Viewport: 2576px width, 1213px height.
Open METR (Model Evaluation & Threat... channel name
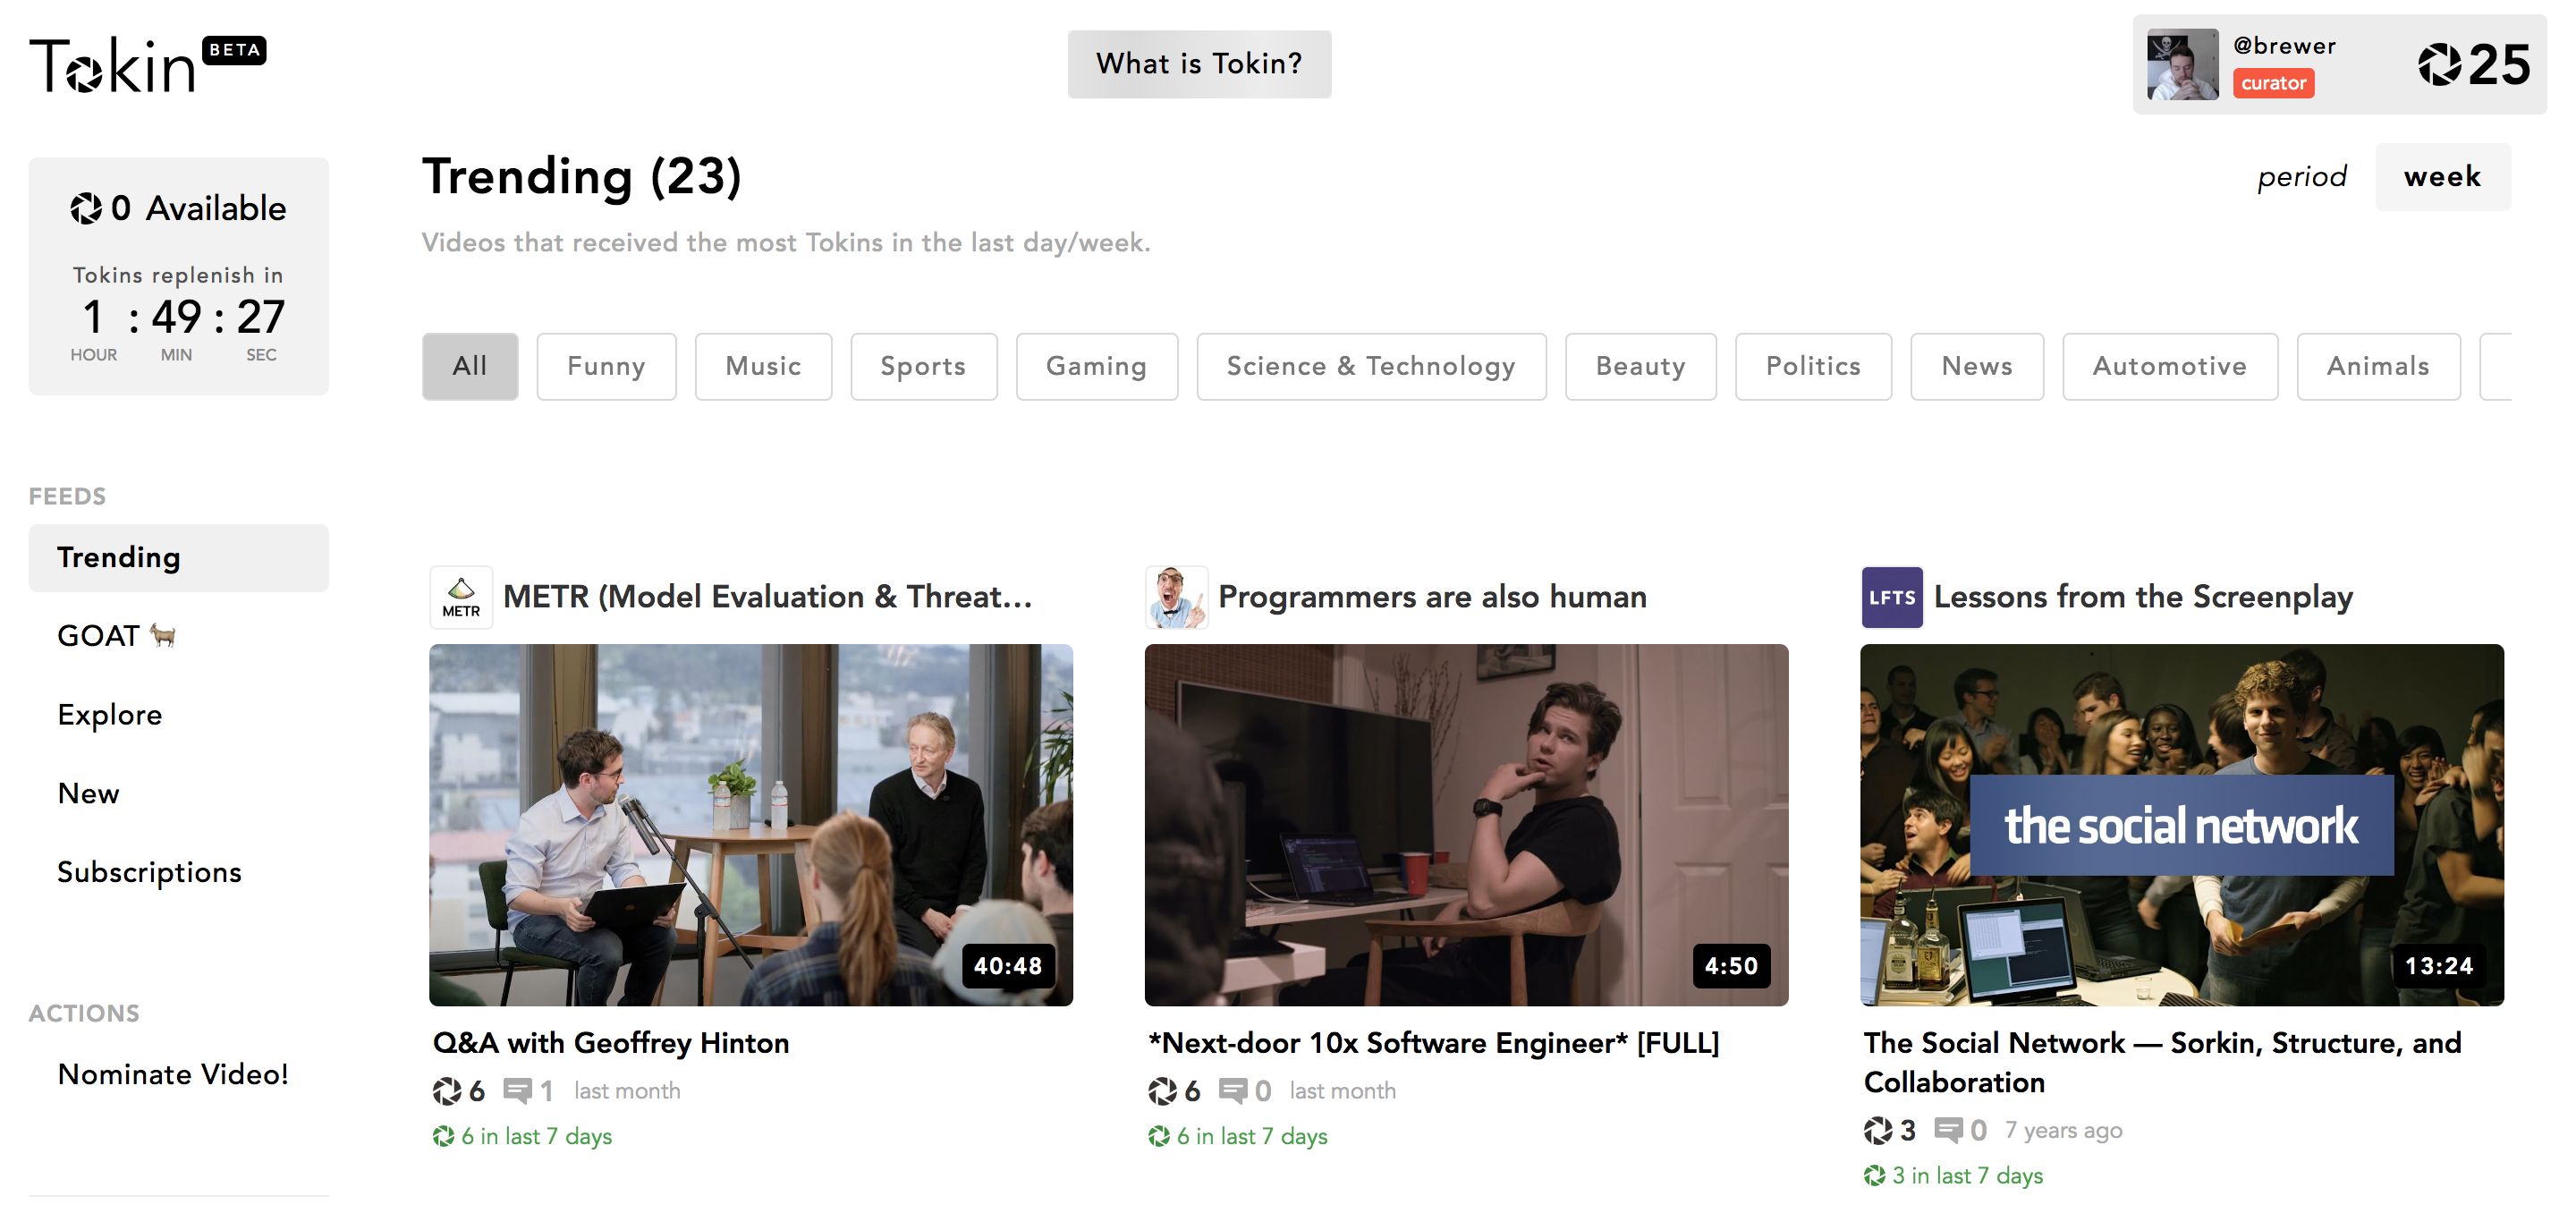(767, 597)
